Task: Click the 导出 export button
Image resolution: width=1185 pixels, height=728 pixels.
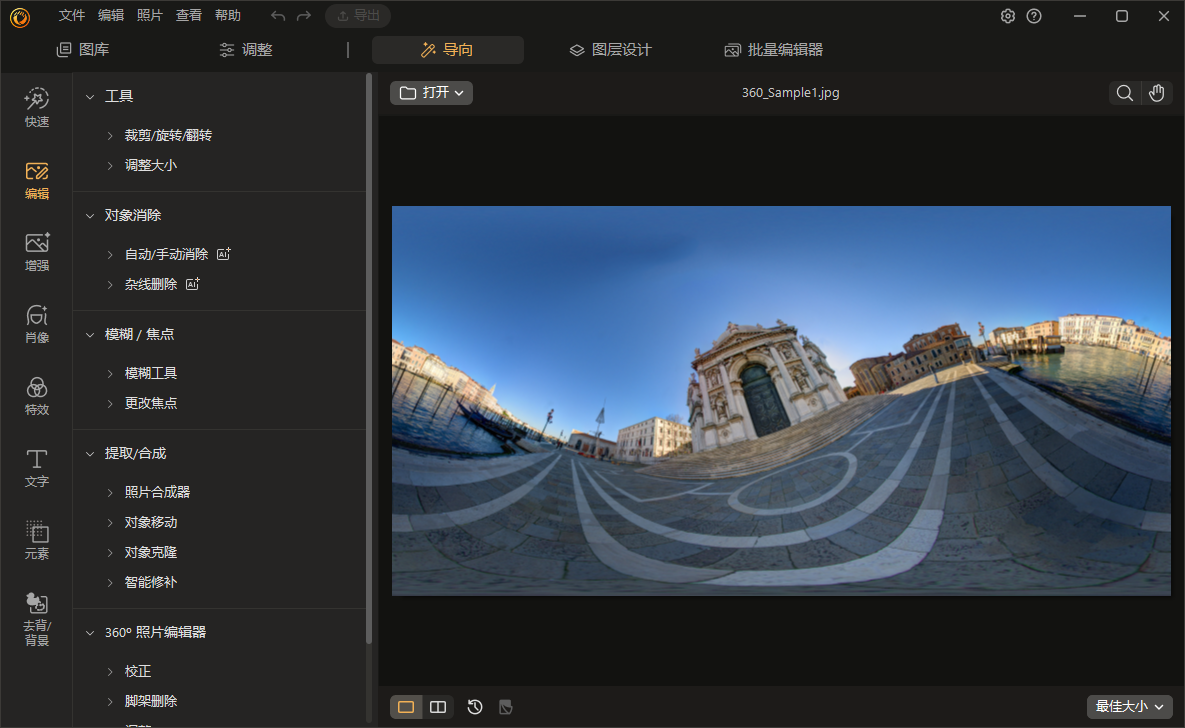Action: (358, 15)
